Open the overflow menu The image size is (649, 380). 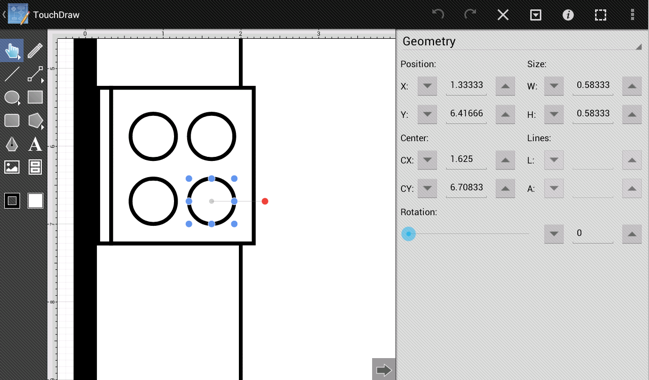pos(632,14)
